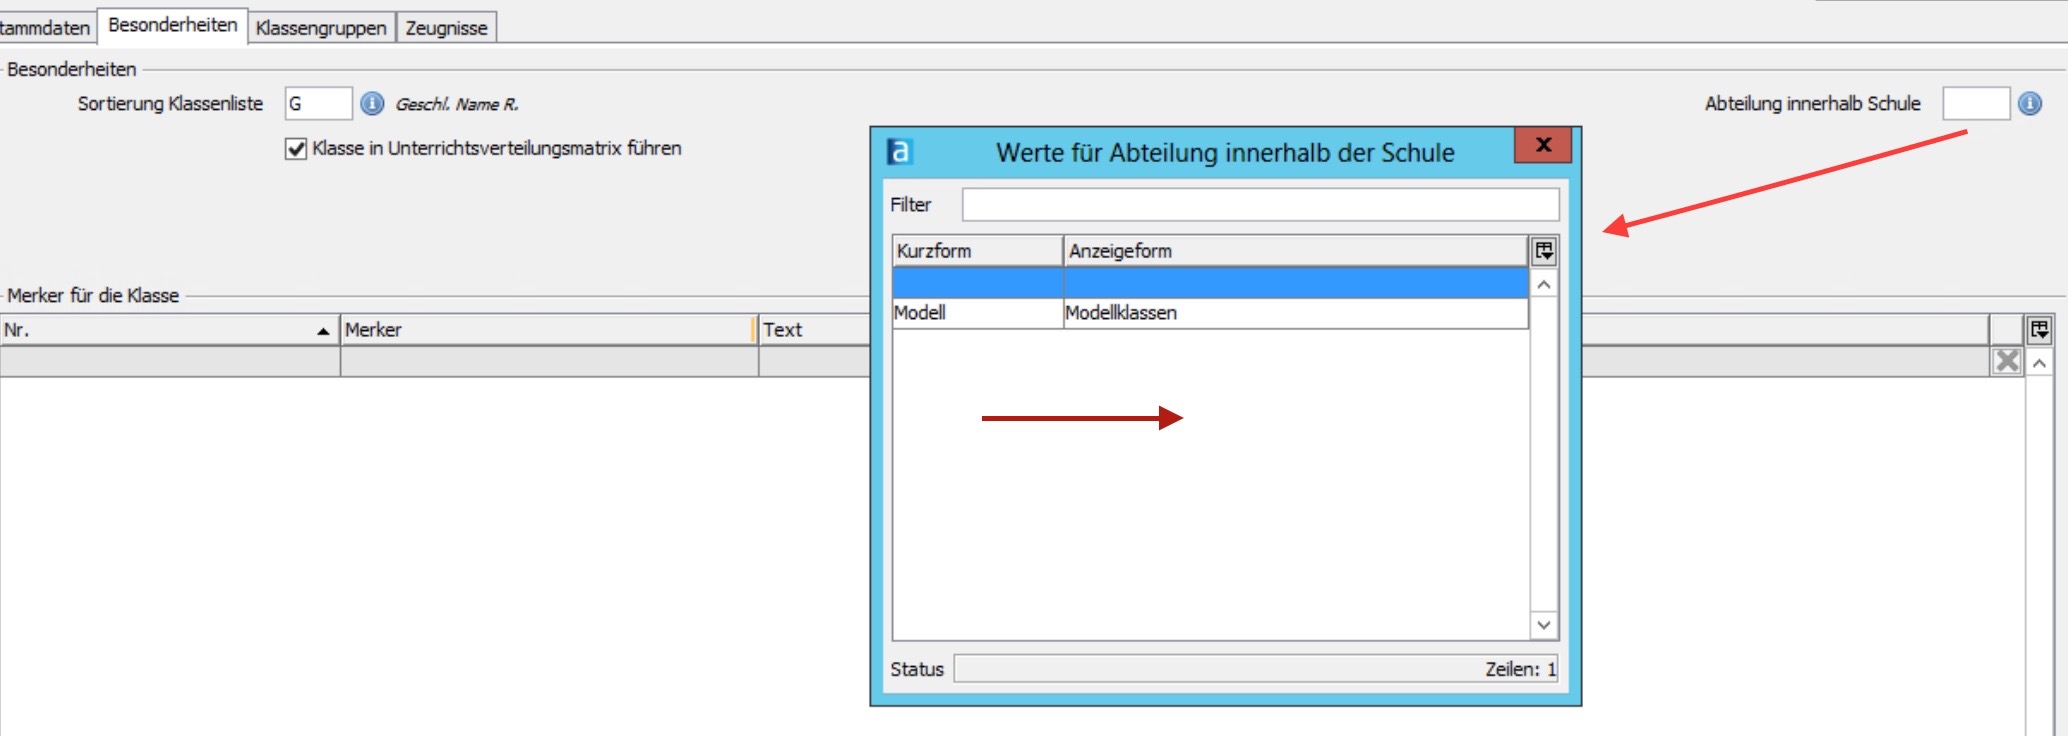This screenshot has width=2068, height=736.
Task: Click the Filter input field in dialog
Action: pyautogui.click(x=1260, y=204)
